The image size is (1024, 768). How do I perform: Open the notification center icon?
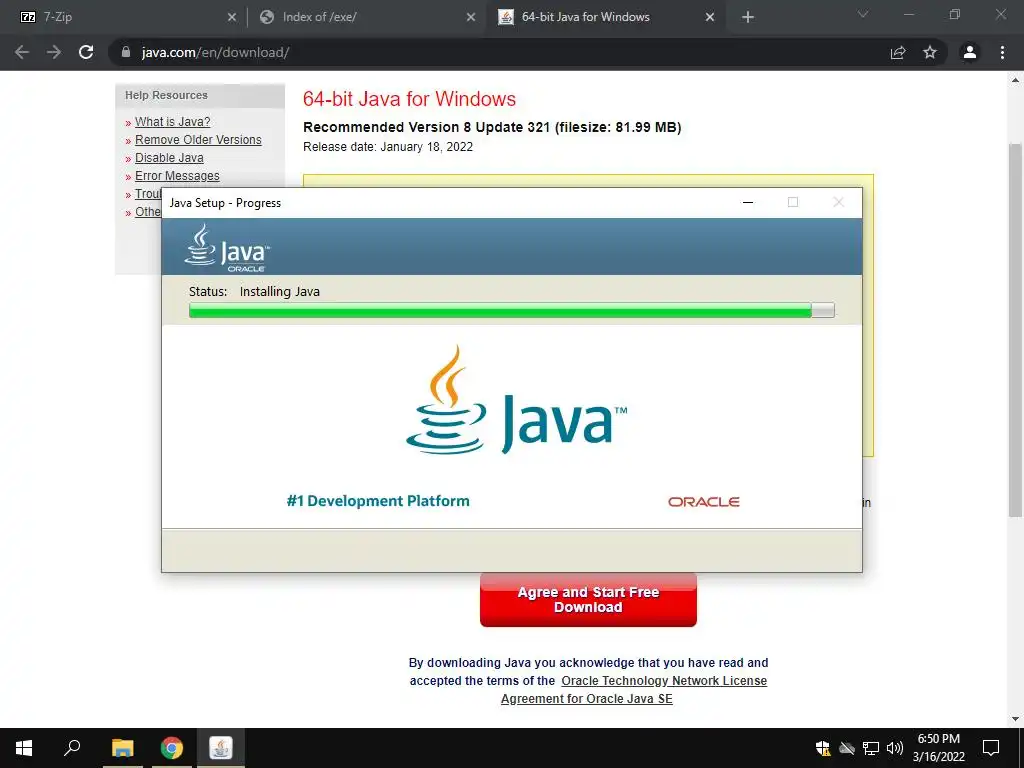coord(991,748)
